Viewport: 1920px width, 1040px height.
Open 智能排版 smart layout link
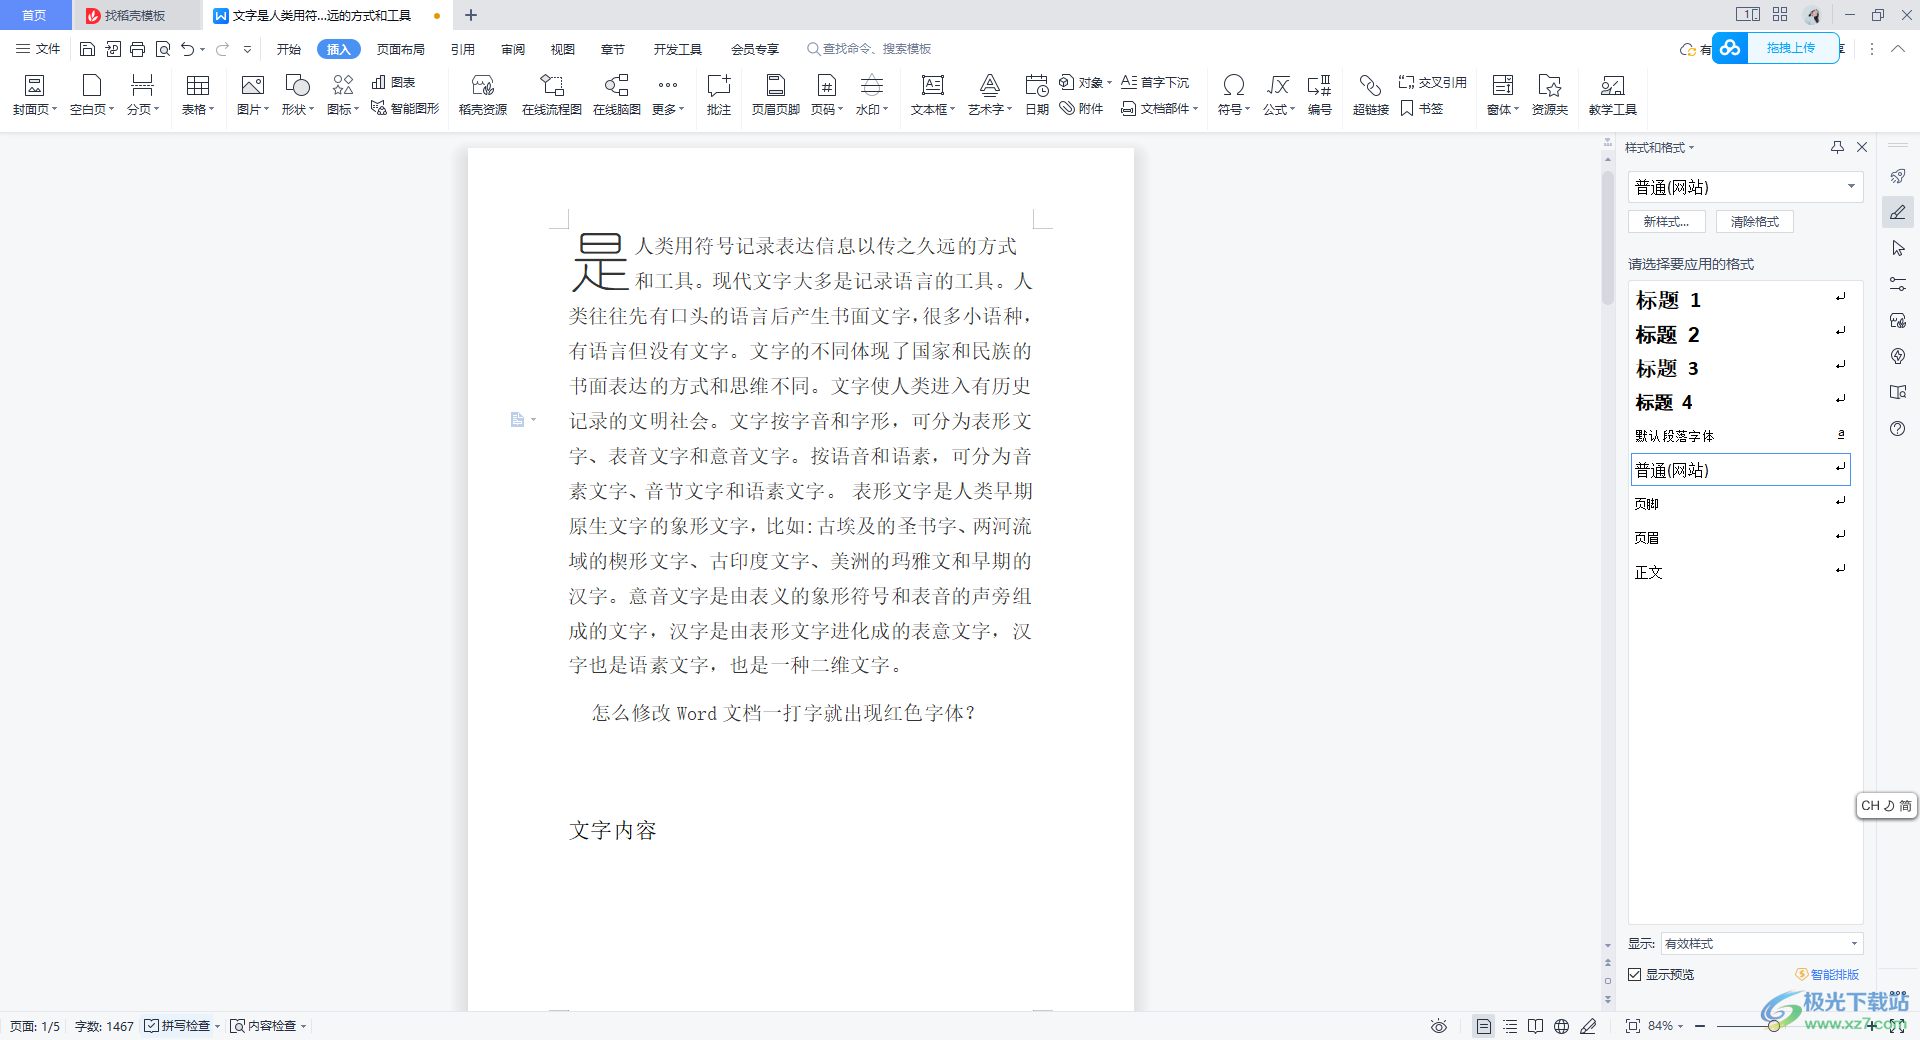pos(1827,974)
